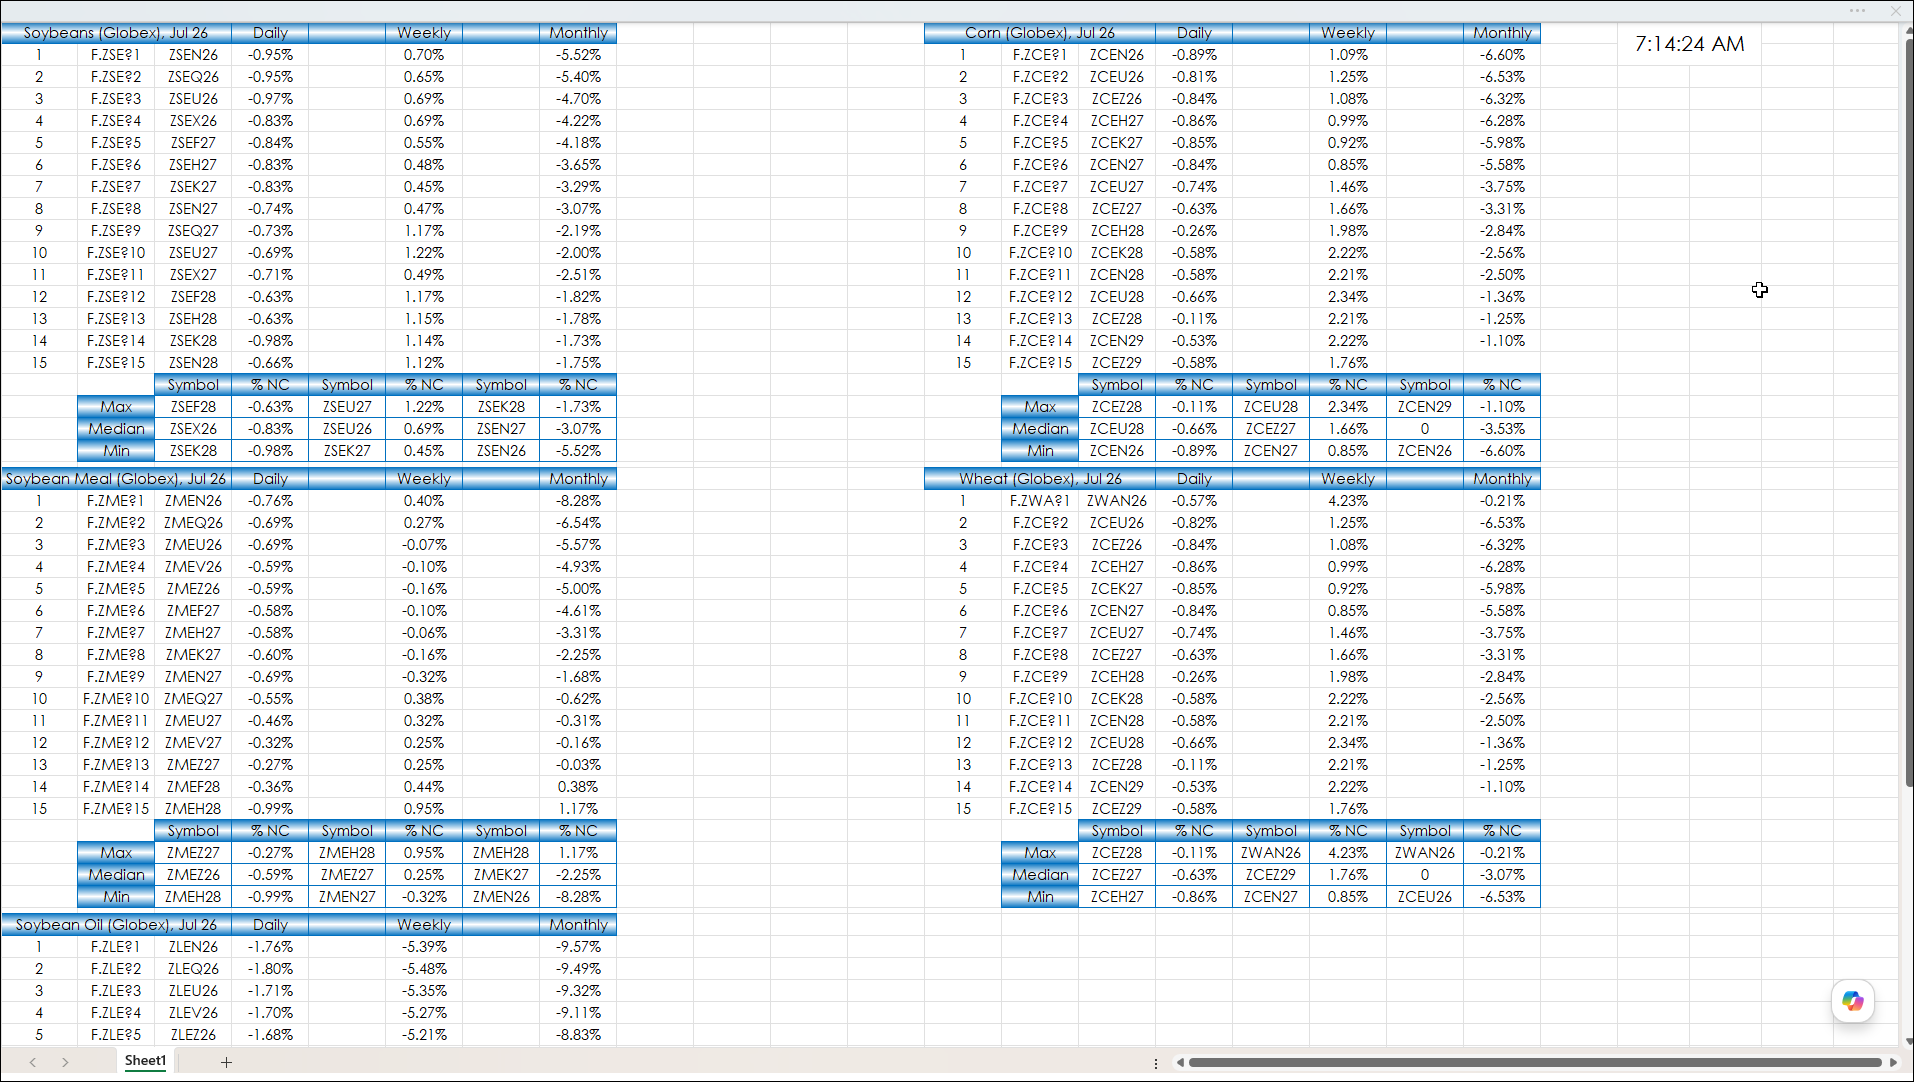Click horizontal scrollbar right arrow
The width and height of the screenshot is (1914, 1082).
(x=1893, y=1063)
